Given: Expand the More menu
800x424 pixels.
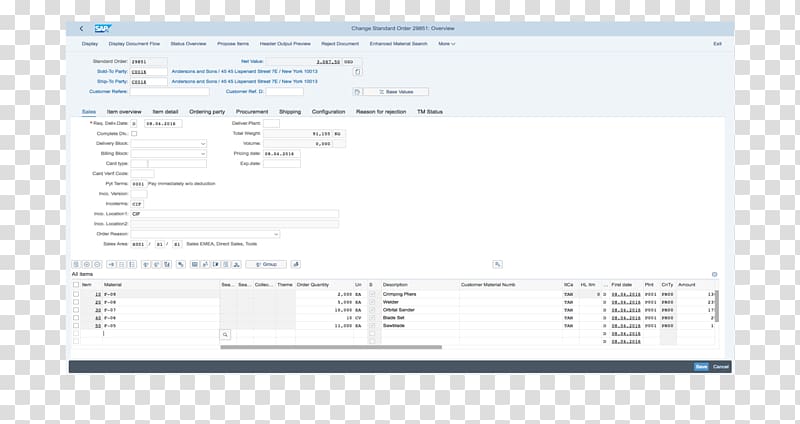Looking at the screenshot, I should (x=446, y=44).
